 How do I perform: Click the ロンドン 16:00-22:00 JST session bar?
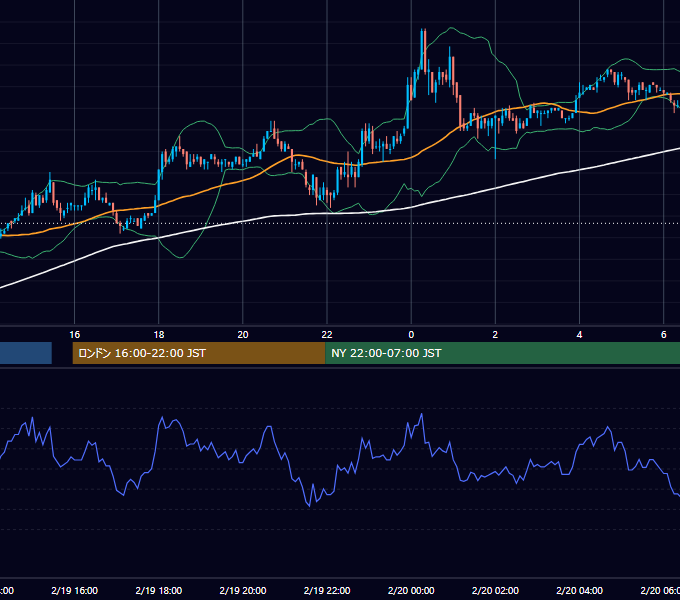coord(199,353)
